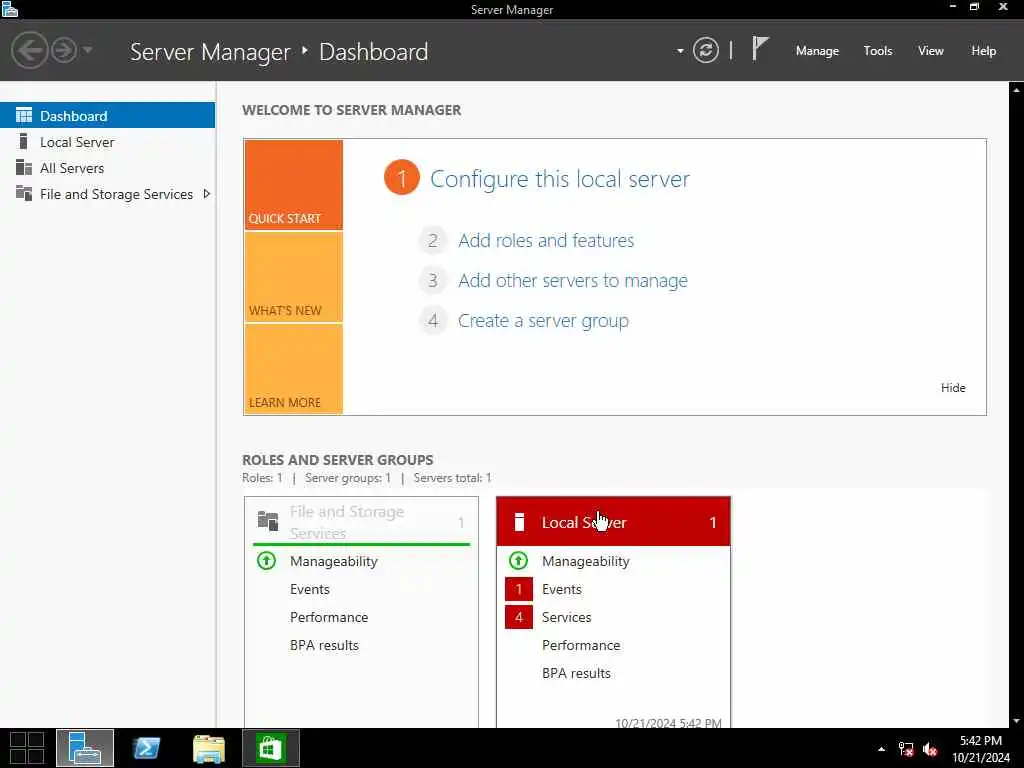This screenshot has height=768, width=1024.
Task: Expand the File and Storage Services arrow
Action: coord(206,194)
